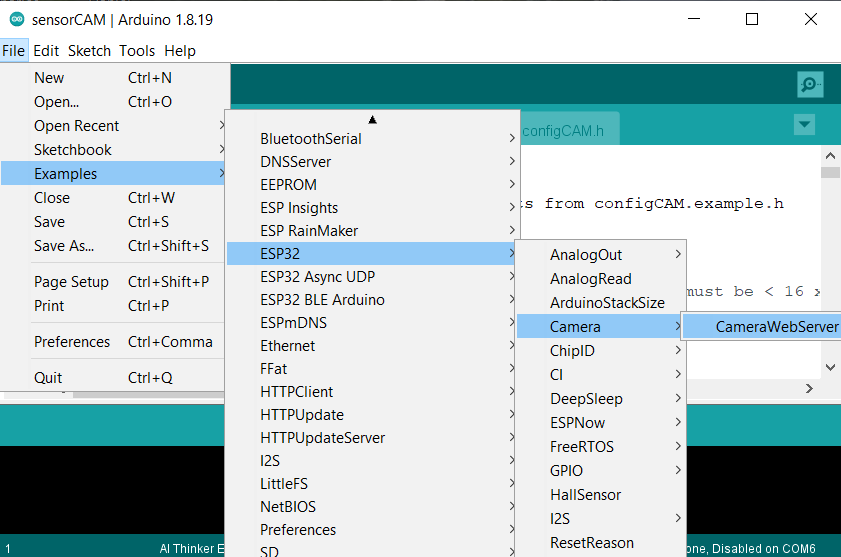The height and width of the screenshot is (557, 841).
Task: Expand the HTTPClient examples
Action: [x=371, y=392]
